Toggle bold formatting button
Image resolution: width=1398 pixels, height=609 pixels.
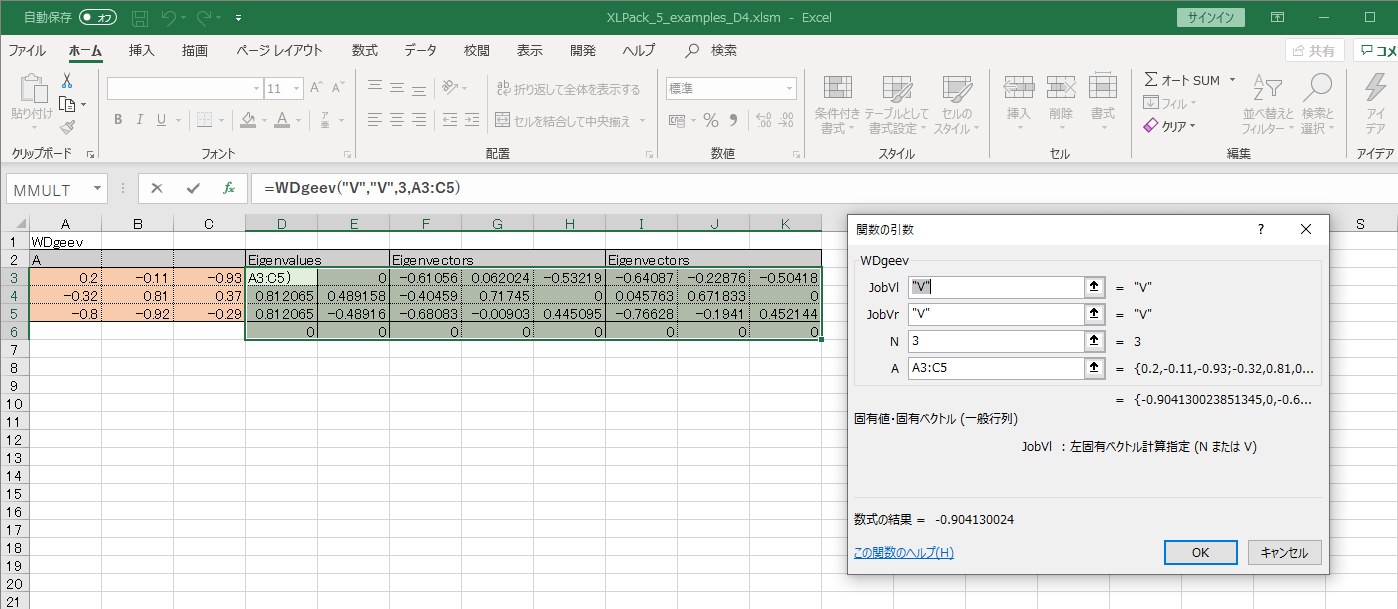tap(118, 121)
